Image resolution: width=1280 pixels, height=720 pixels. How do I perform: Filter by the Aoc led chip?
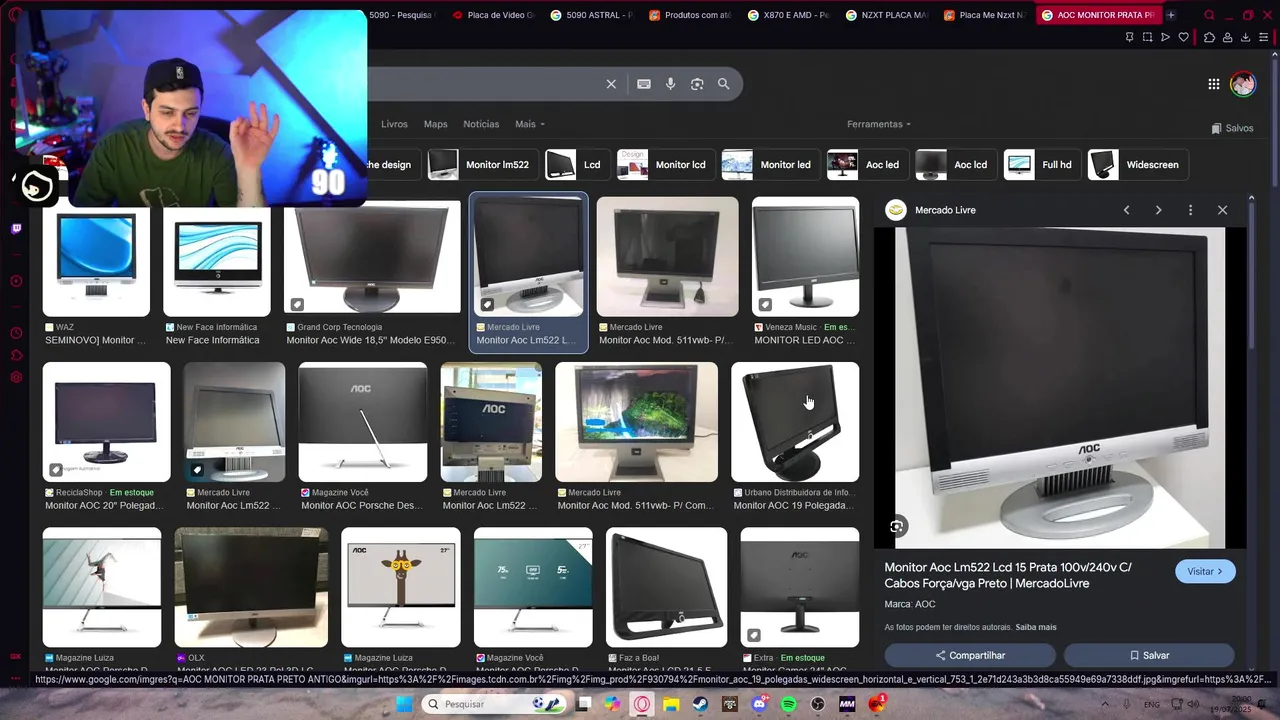coord(867,164)
